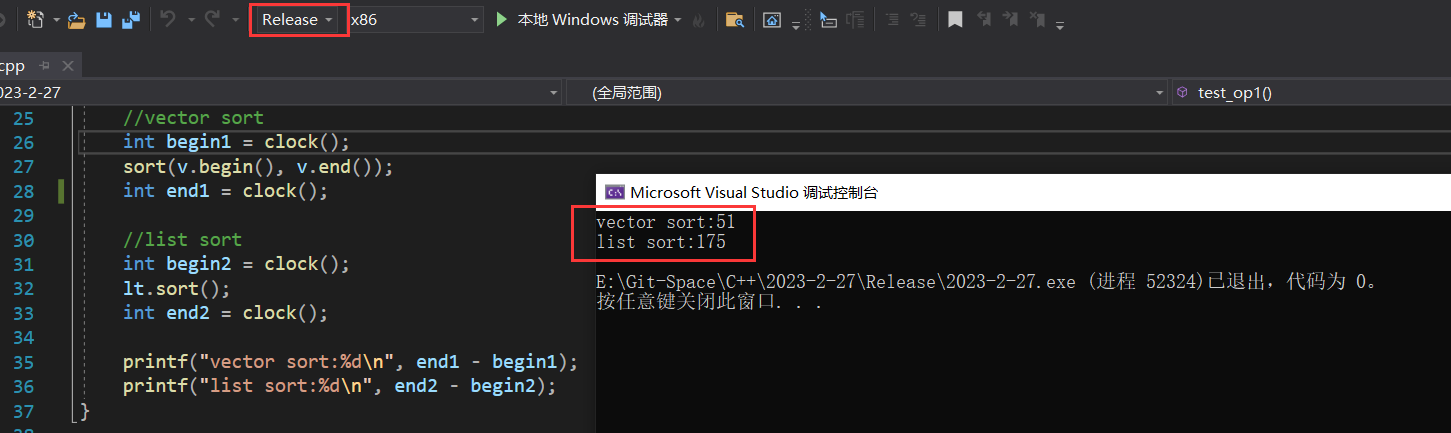Open the toolbar overflow options after the home icon
Image resolution: width=1451 pixels, height=433 pixels.
tap(796, 24)
